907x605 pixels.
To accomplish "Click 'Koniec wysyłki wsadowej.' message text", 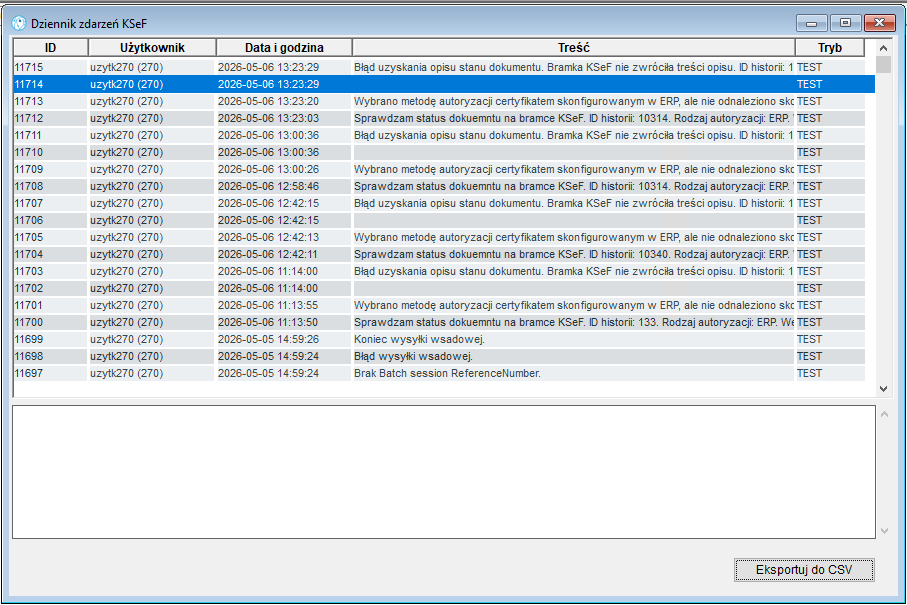I will pyautogui.click(x=419, y=340).
